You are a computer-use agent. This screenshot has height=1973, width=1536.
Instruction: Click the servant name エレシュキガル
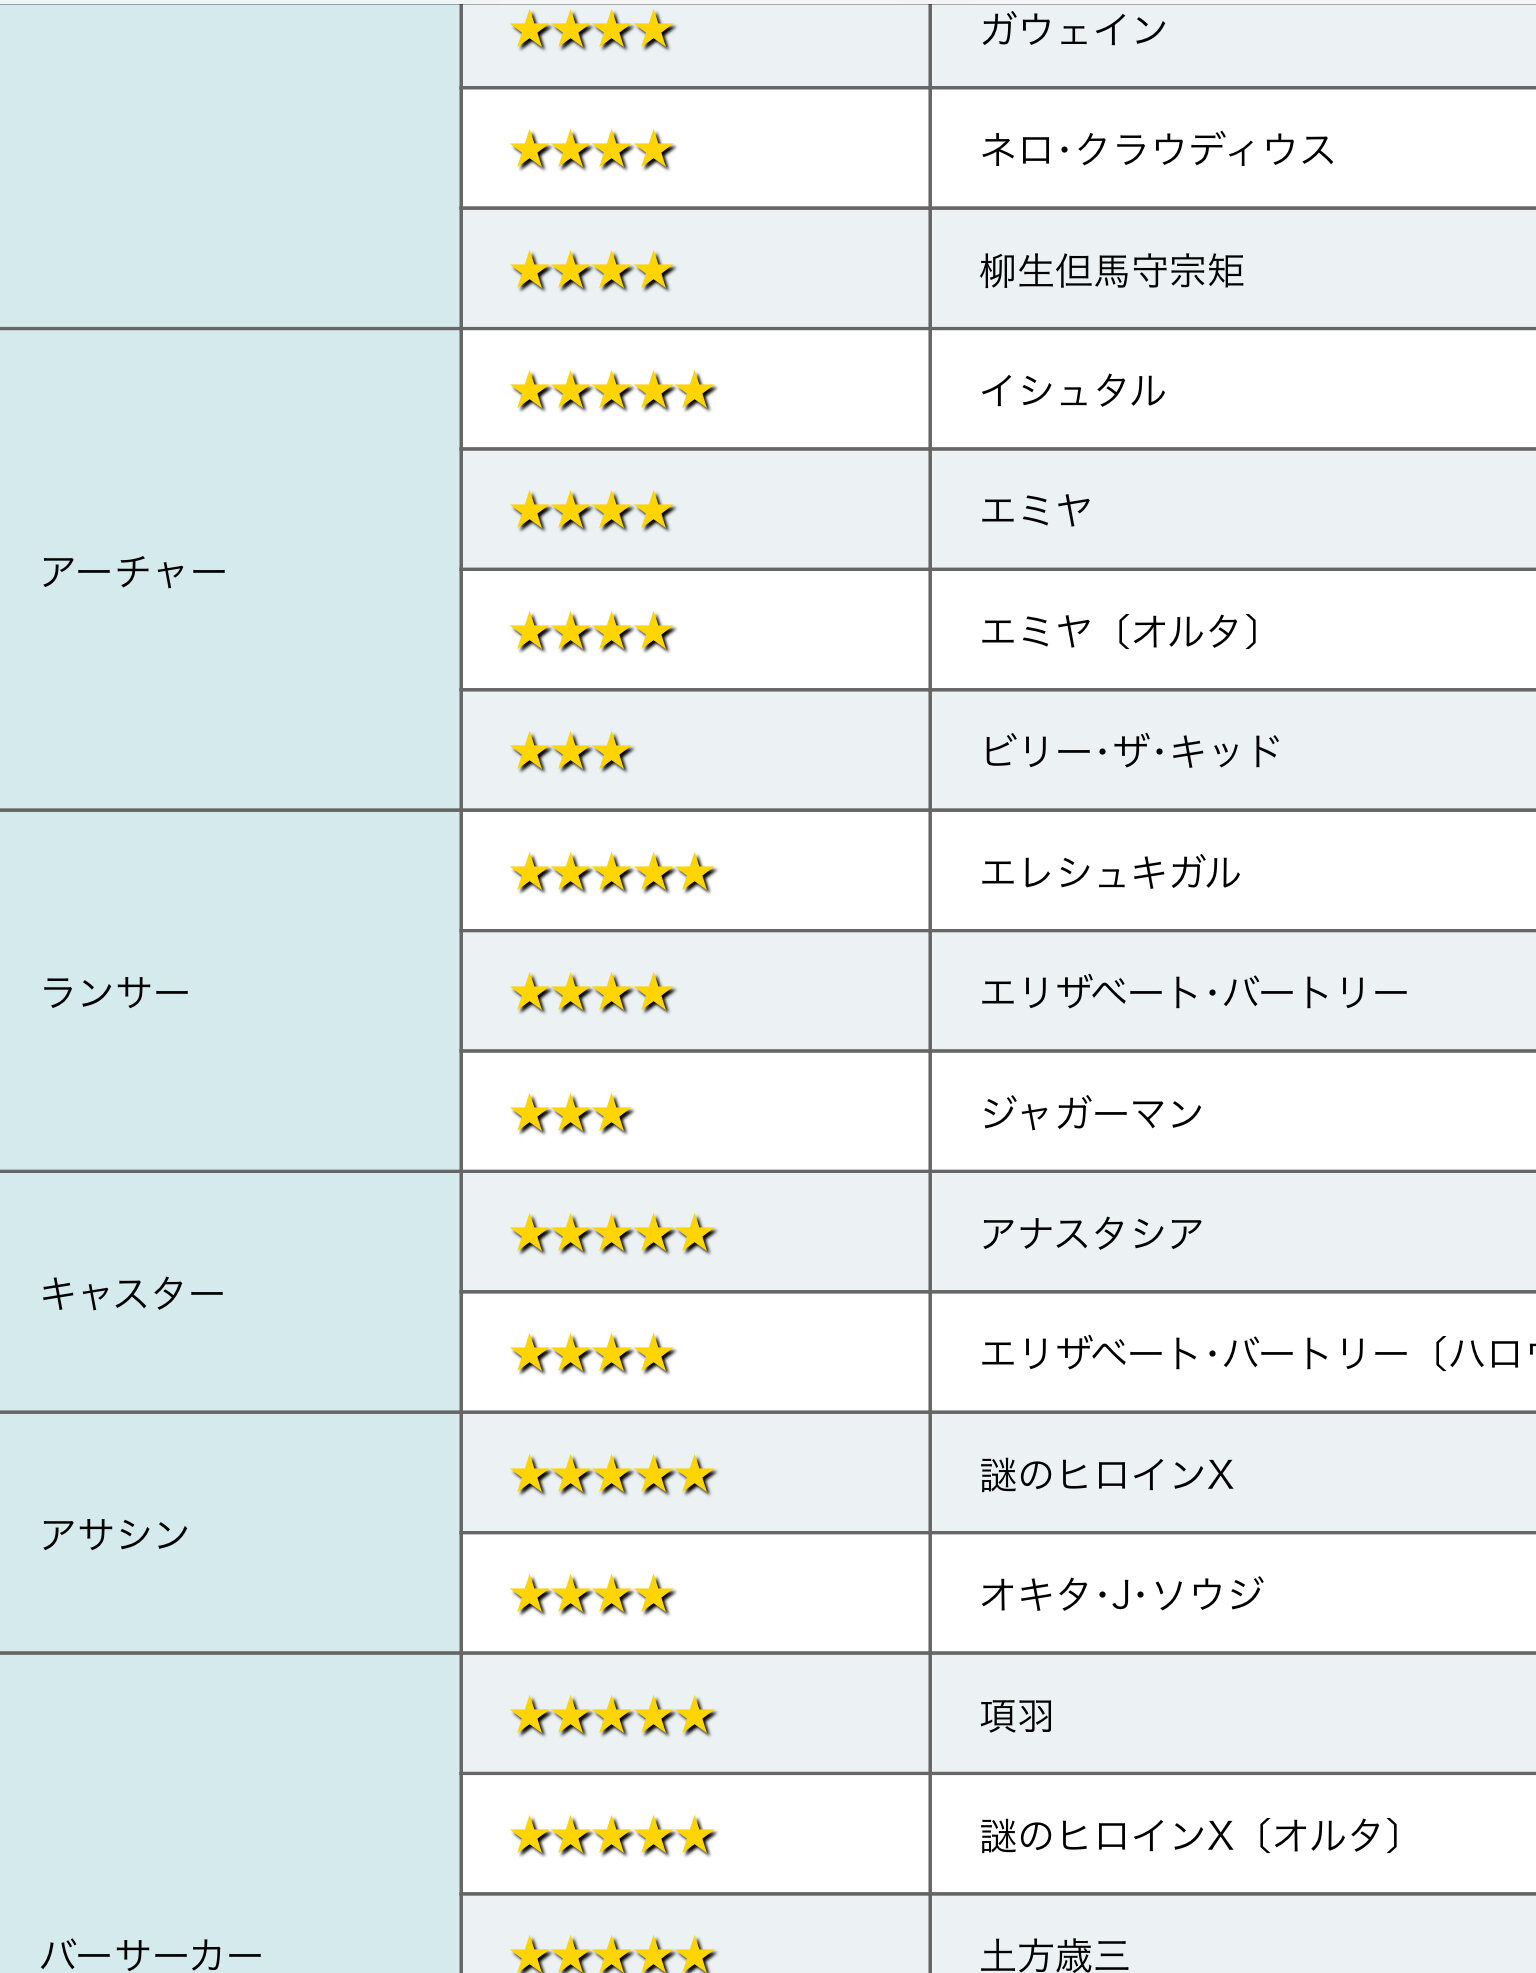click(x=1110, y=872)
